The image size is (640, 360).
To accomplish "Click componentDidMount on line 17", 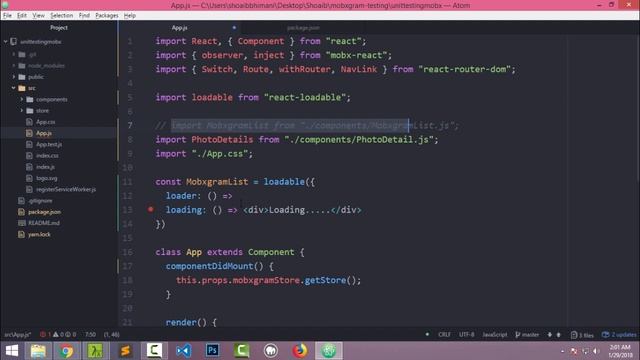I will point(209,266).
